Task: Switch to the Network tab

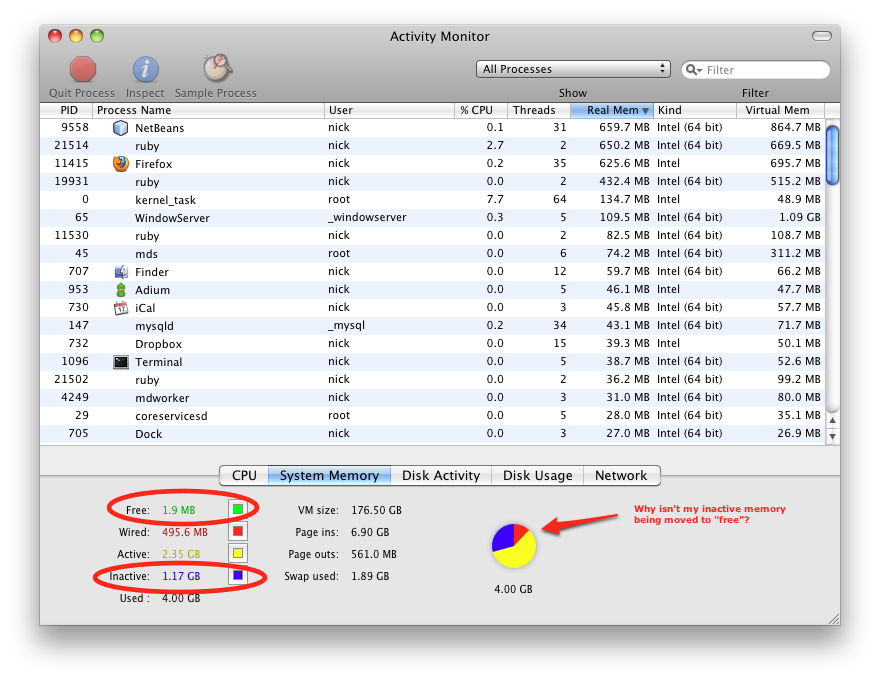Action: 621,475
